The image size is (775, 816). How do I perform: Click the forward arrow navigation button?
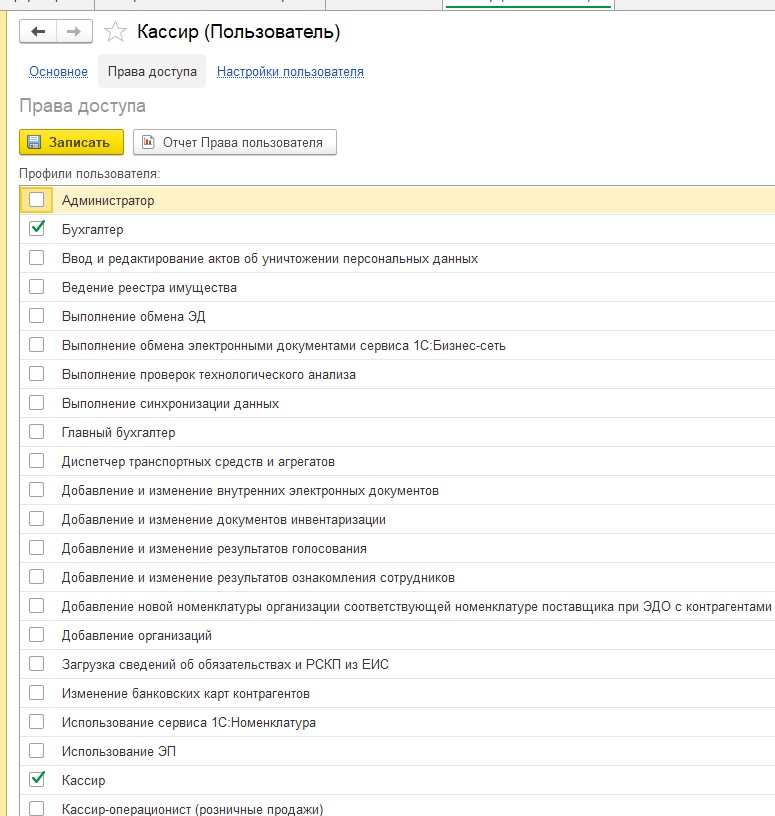pos(74,32)
